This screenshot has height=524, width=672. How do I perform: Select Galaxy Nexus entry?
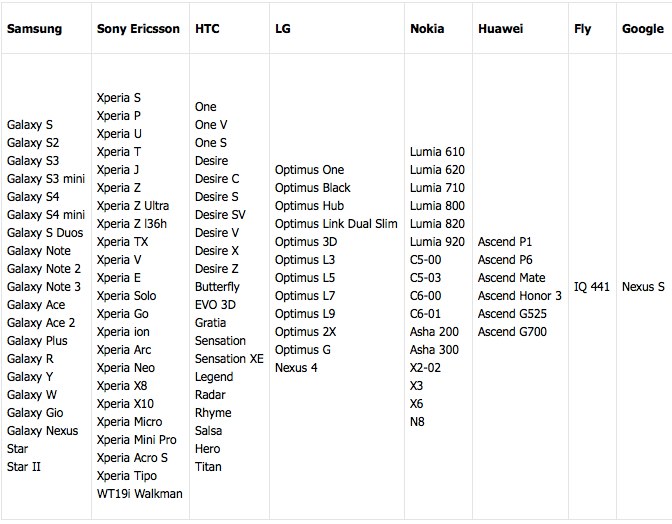click(x=42, y=431)
